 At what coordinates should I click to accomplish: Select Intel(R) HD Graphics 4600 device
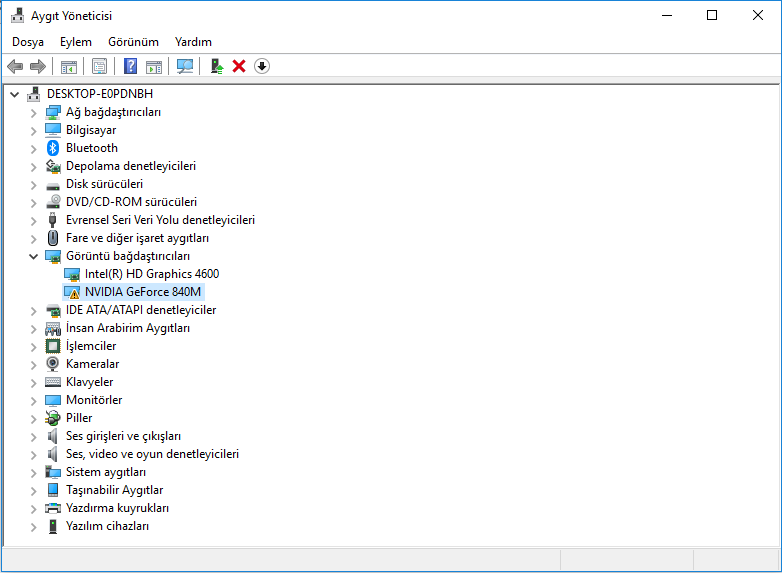click(x=152, y=274)
